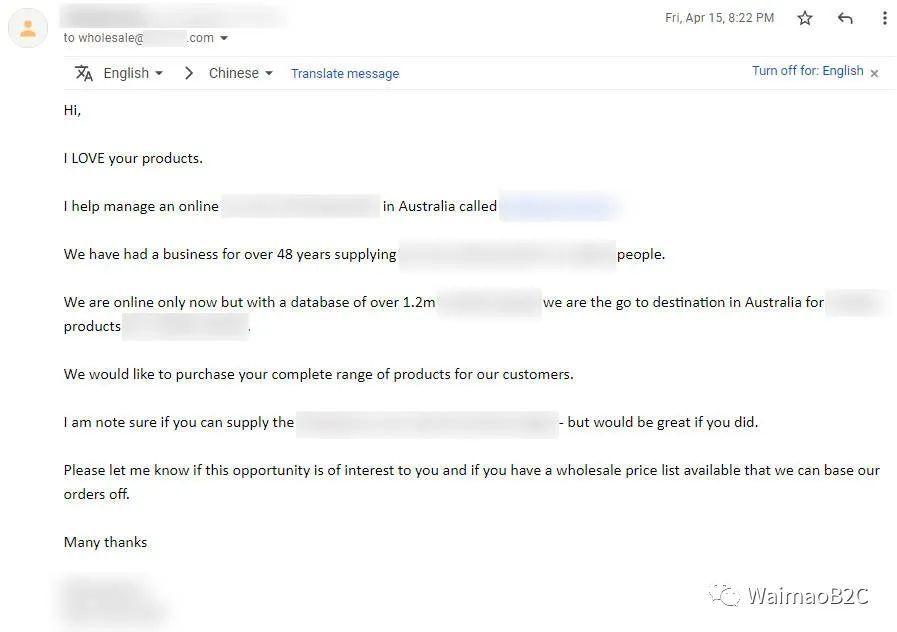897x632 pixels.
Task: Click the blurred store link after 'called'
Action: (559, 206)
